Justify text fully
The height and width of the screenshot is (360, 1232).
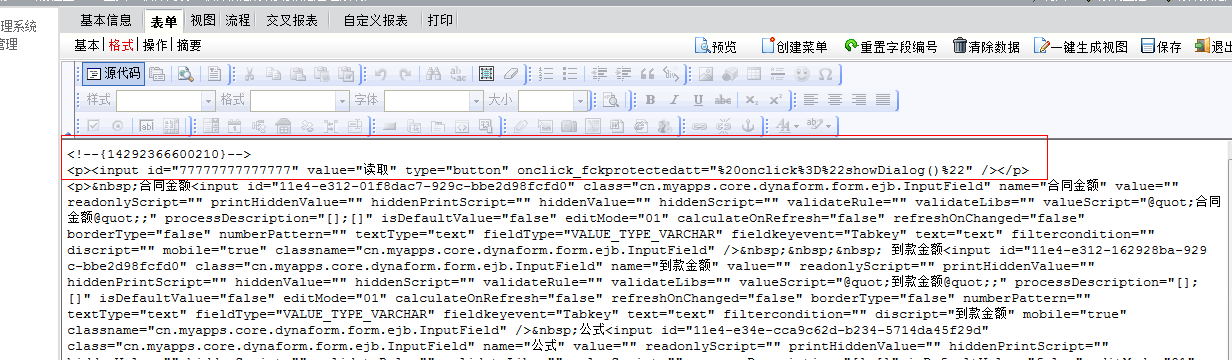pyautogui.click(x=883, y=100)
